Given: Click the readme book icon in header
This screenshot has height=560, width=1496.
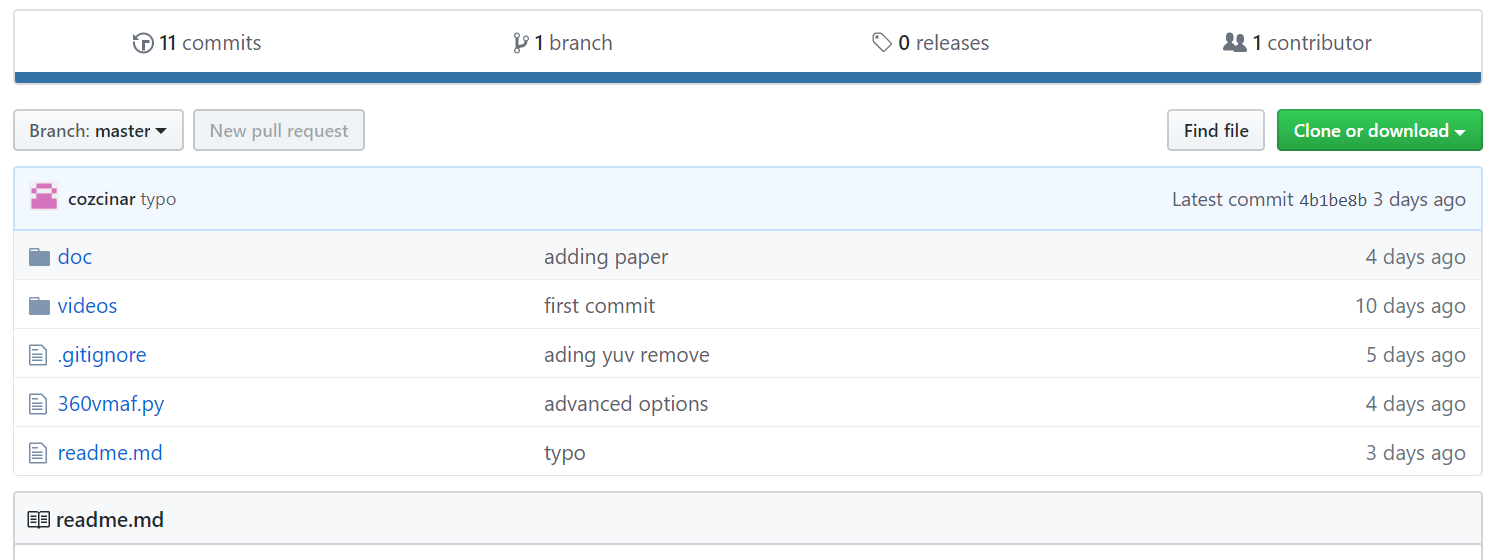Looking at the screenshot, I should tap(38, 520).
